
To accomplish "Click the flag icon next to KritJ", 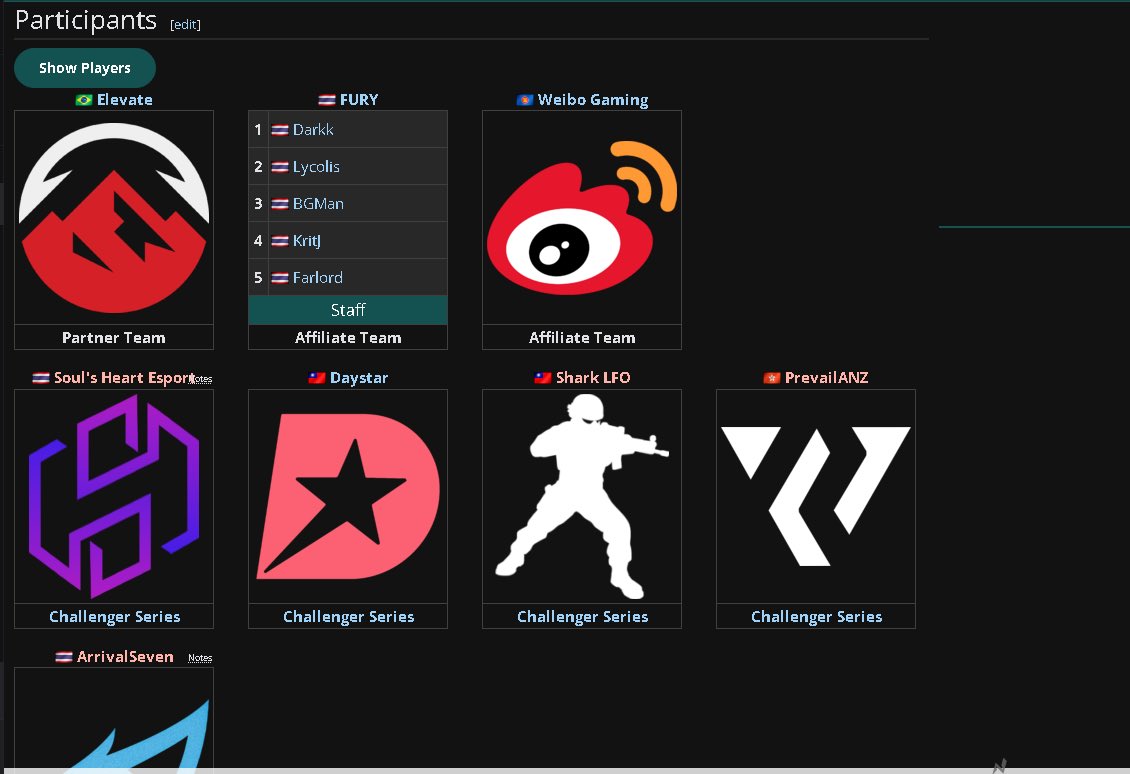I will [280, 241].
